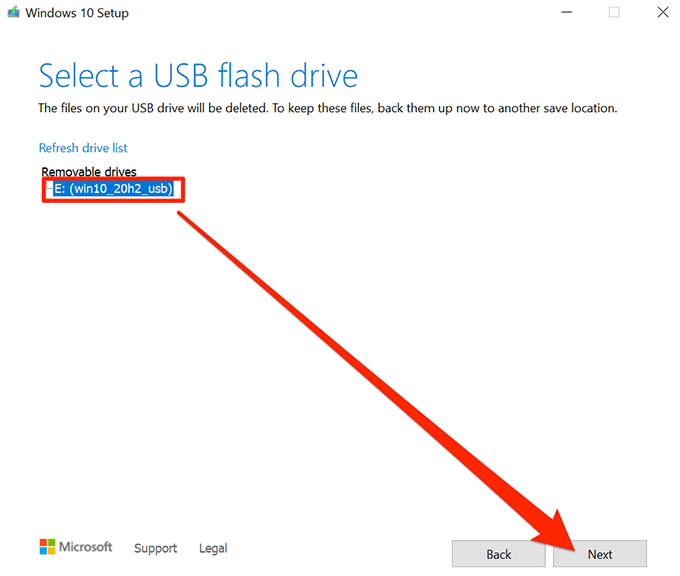Click the red arrow annotation tip at Next
The image size is (680, 576).
[x=572, y=547]
